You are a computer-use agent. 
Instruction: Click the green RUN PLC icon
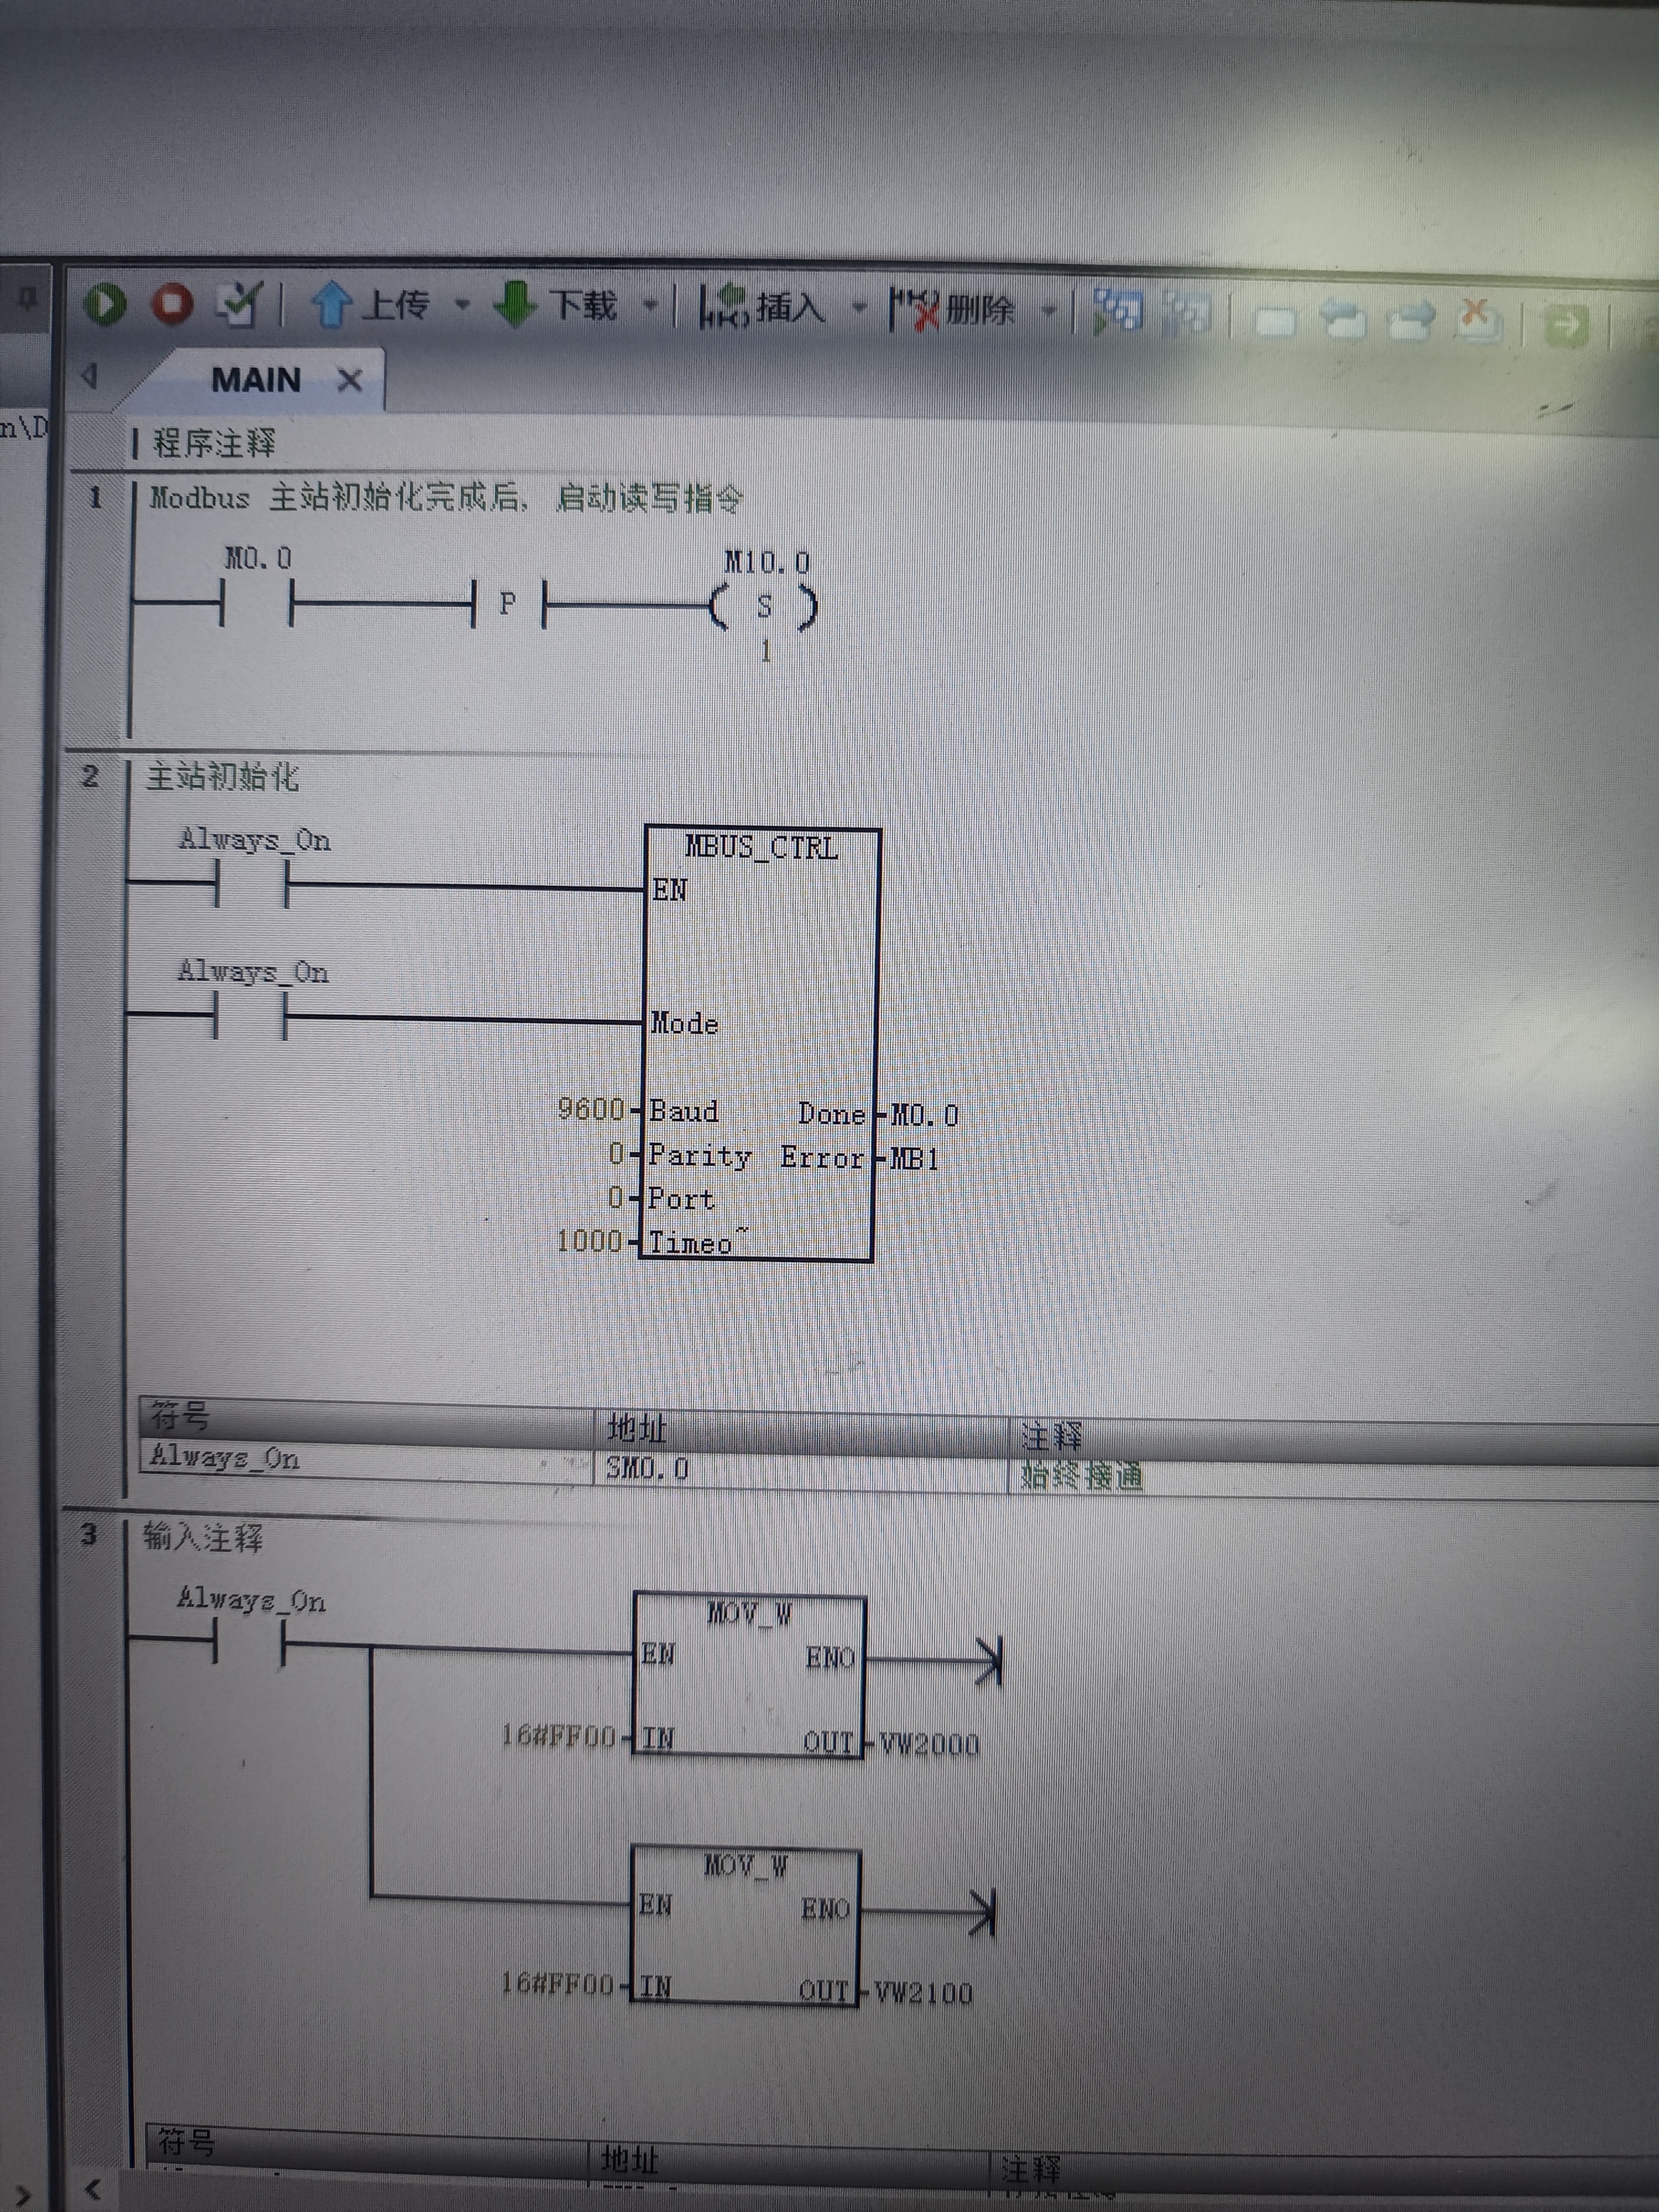coord(105,303)
